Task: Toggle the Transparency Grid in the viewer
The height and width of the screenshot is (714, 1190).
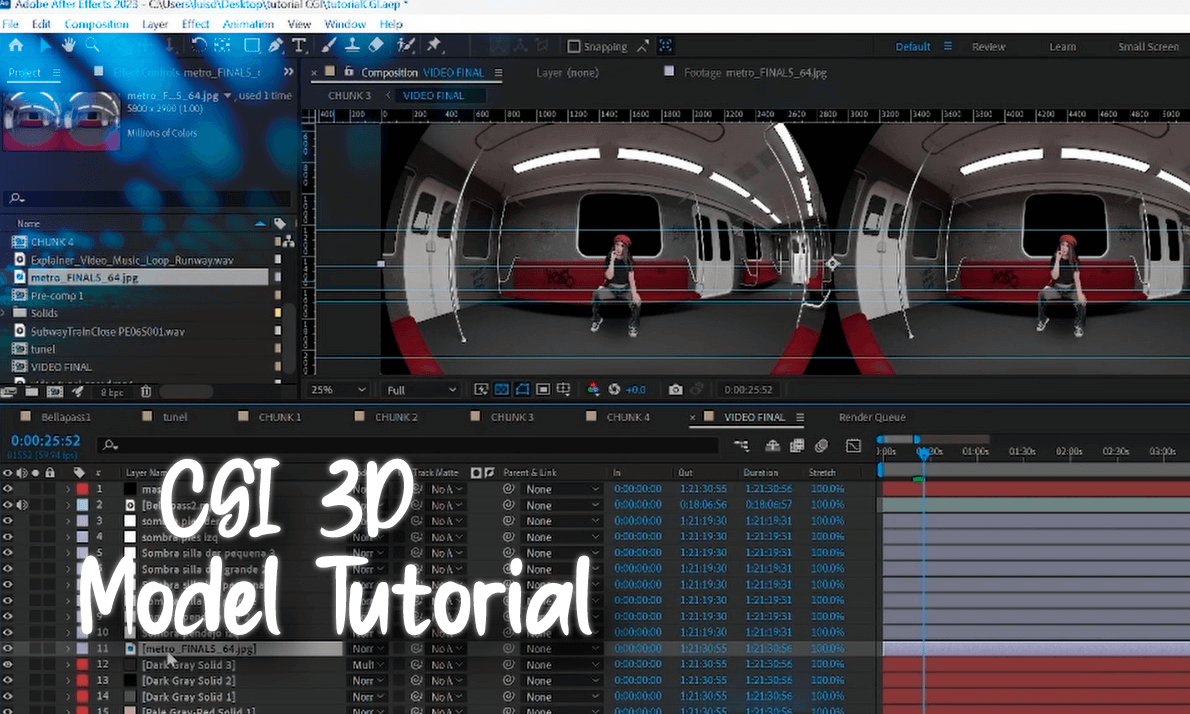Action: pyautogui.click(x=502, y=390)
